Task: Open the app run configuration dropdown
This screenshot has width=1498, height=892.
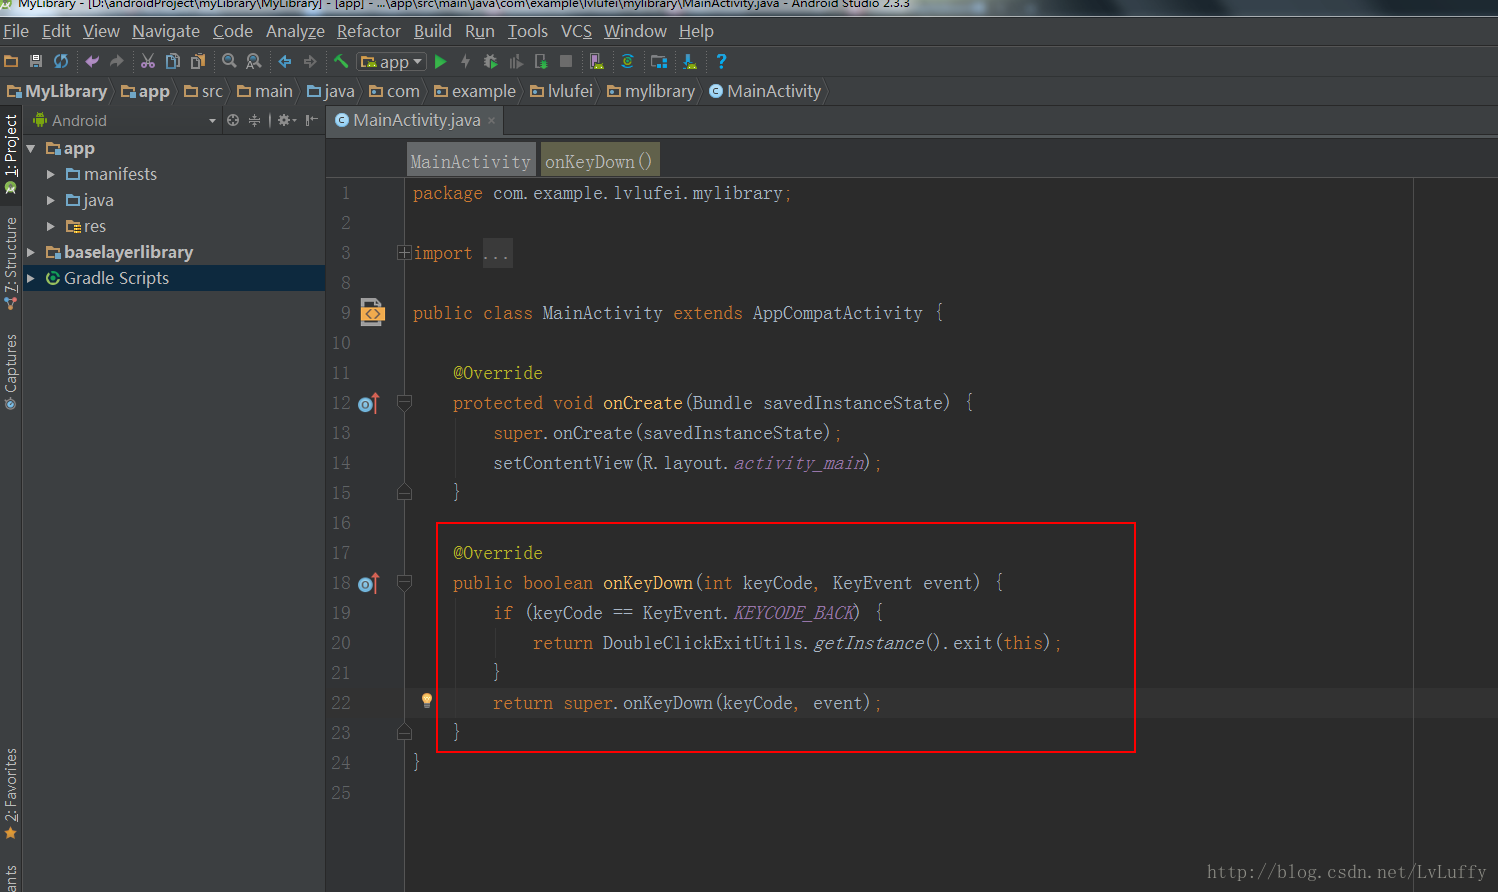Action: (x=392, y=62)
